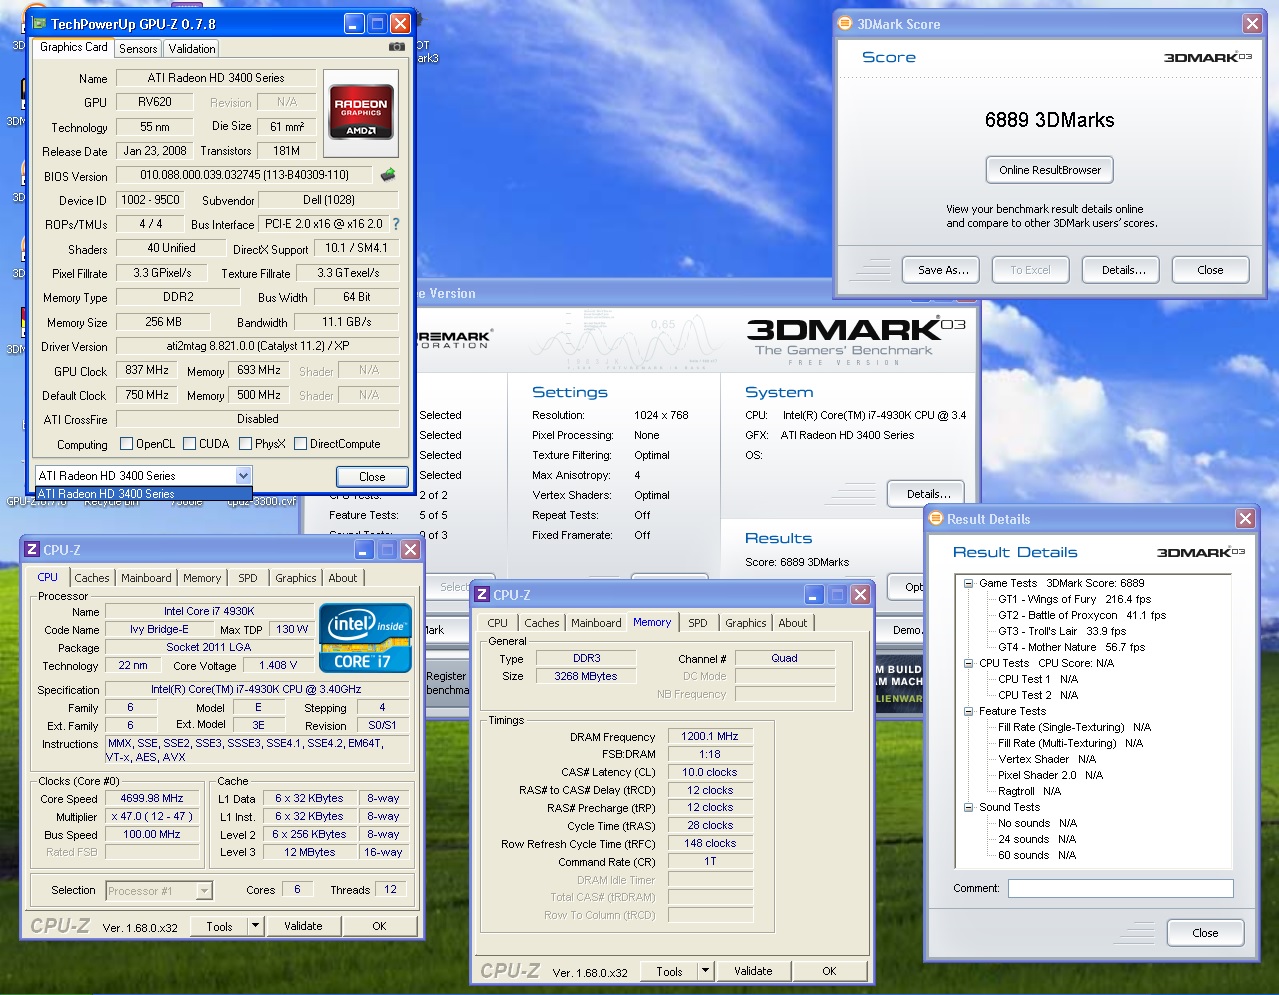Click the 1200.1 MHz DRAM frequency value
1279x995 pixels.
coord(709,736)
